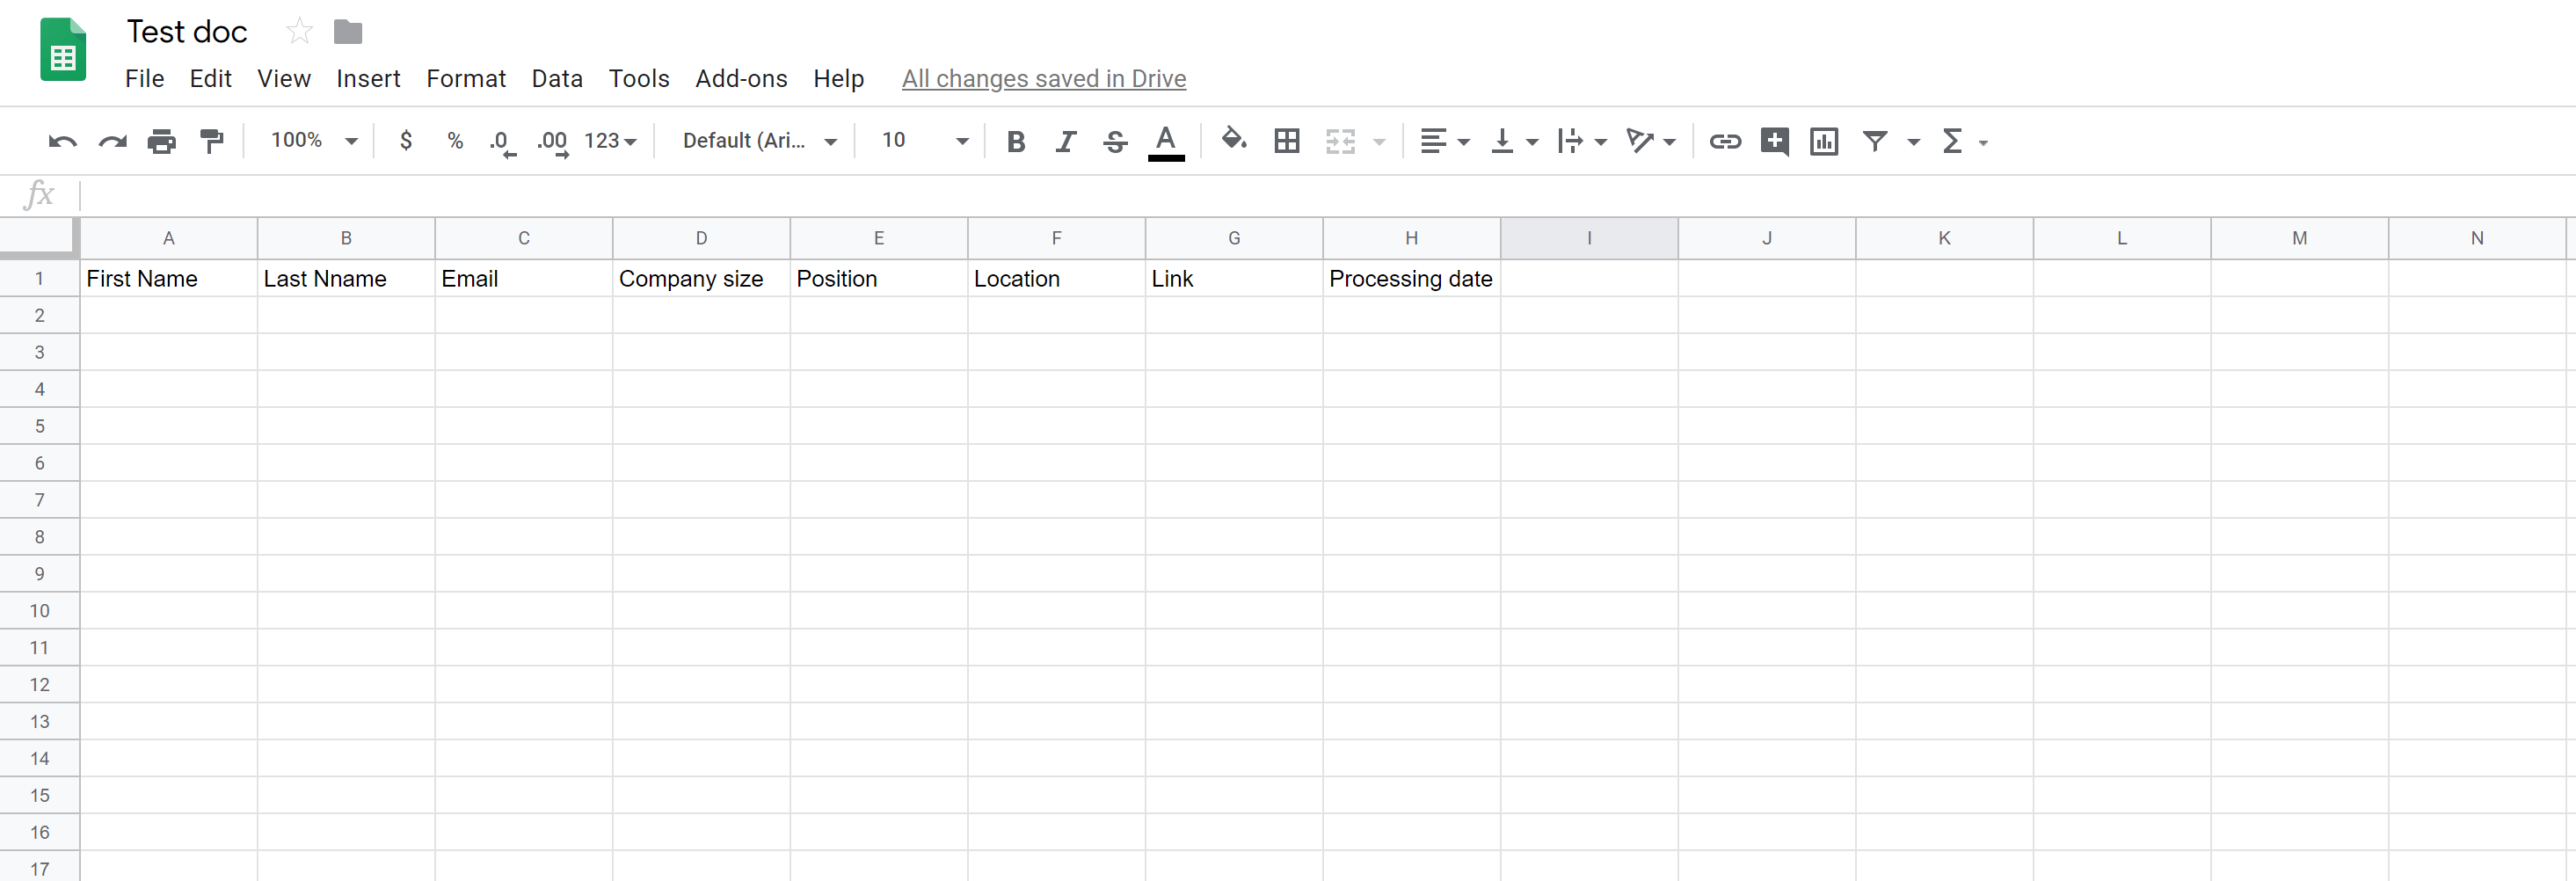Select the 'Email' header cell
The image size is (2576, 881).
point(523,278)
